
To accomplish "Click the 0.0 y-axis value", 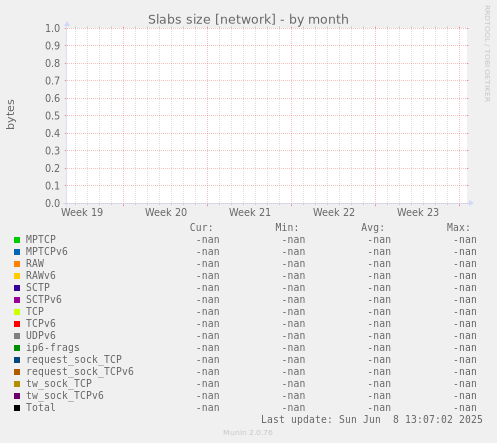I will point(53,203).
